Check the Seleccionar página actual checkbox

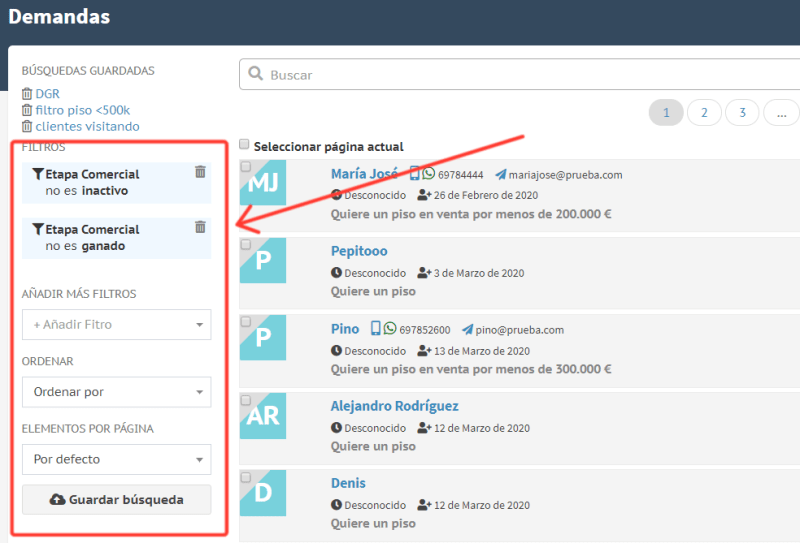pyautogui.click(x=245, y=145)
